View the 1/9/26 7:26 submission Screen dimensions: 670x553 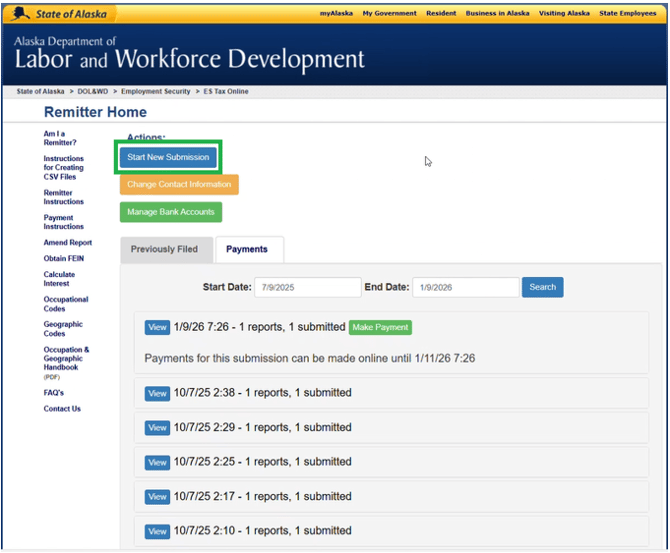pyautogui.click(x=157, y=327)
